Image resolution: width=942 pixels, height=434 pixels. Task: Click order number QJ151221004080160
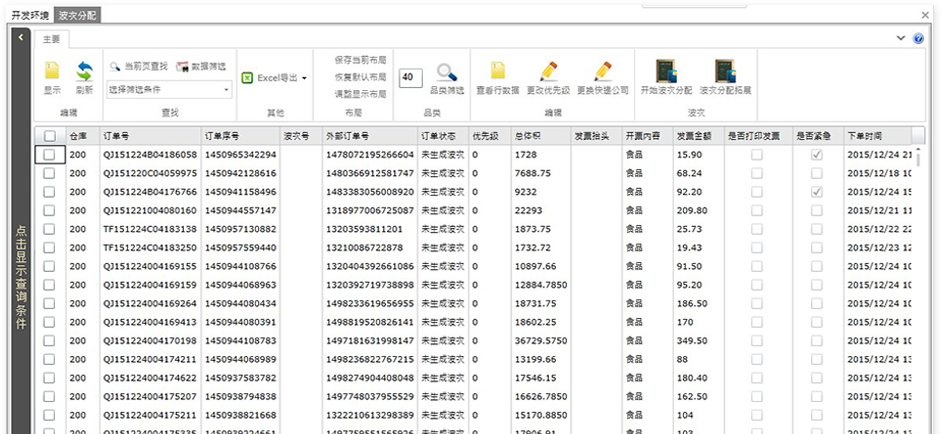pyautogui.click(x=150, y=210)
